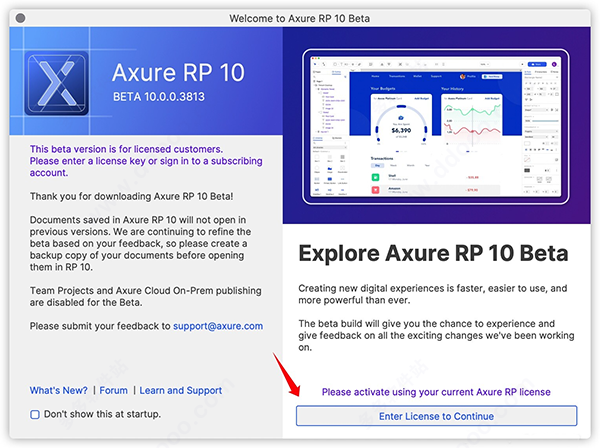Click the BETA 10.0.0.3813 version text
This screenshot has height=448, width=600.
159,97
